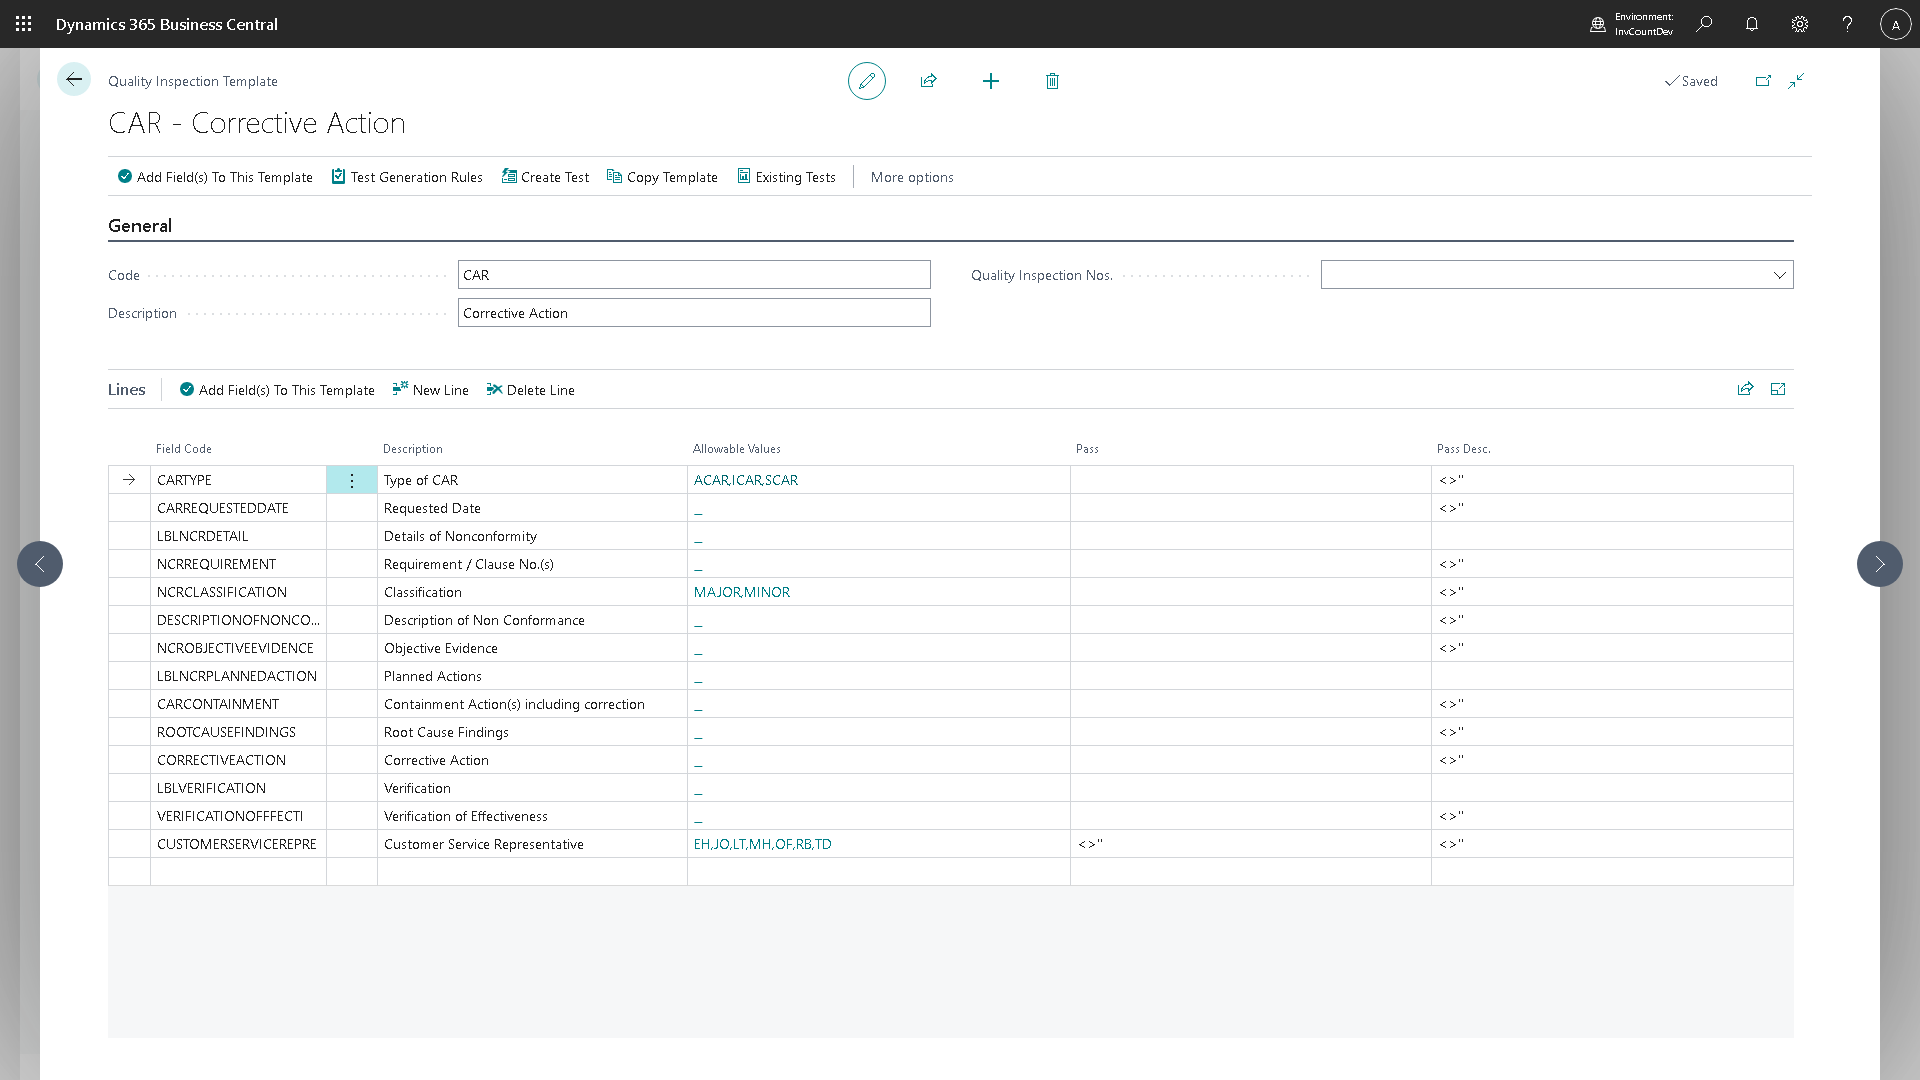Open notifications bell
1920x1080 pixels.
point(1752,24)
